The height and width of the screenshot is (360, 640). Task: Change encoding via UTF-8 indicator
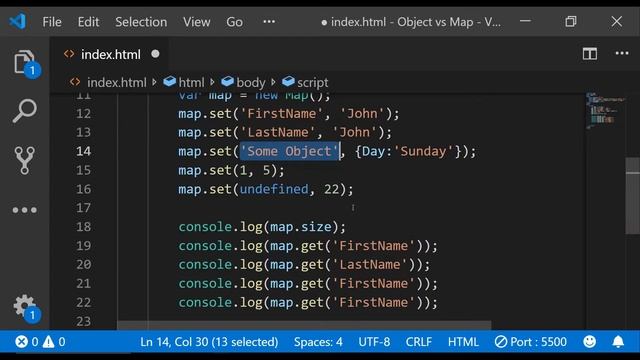[x=374, y=342]
